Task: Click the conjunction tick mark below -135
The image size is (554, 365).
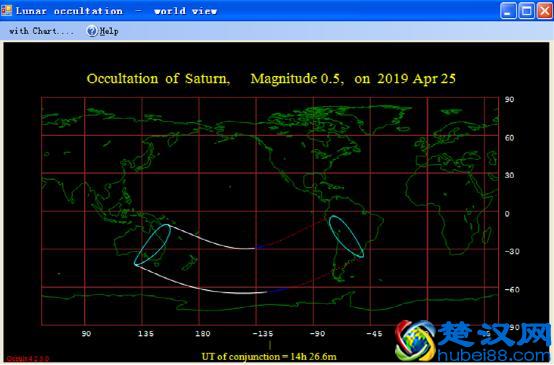Action: click(270, 345)
